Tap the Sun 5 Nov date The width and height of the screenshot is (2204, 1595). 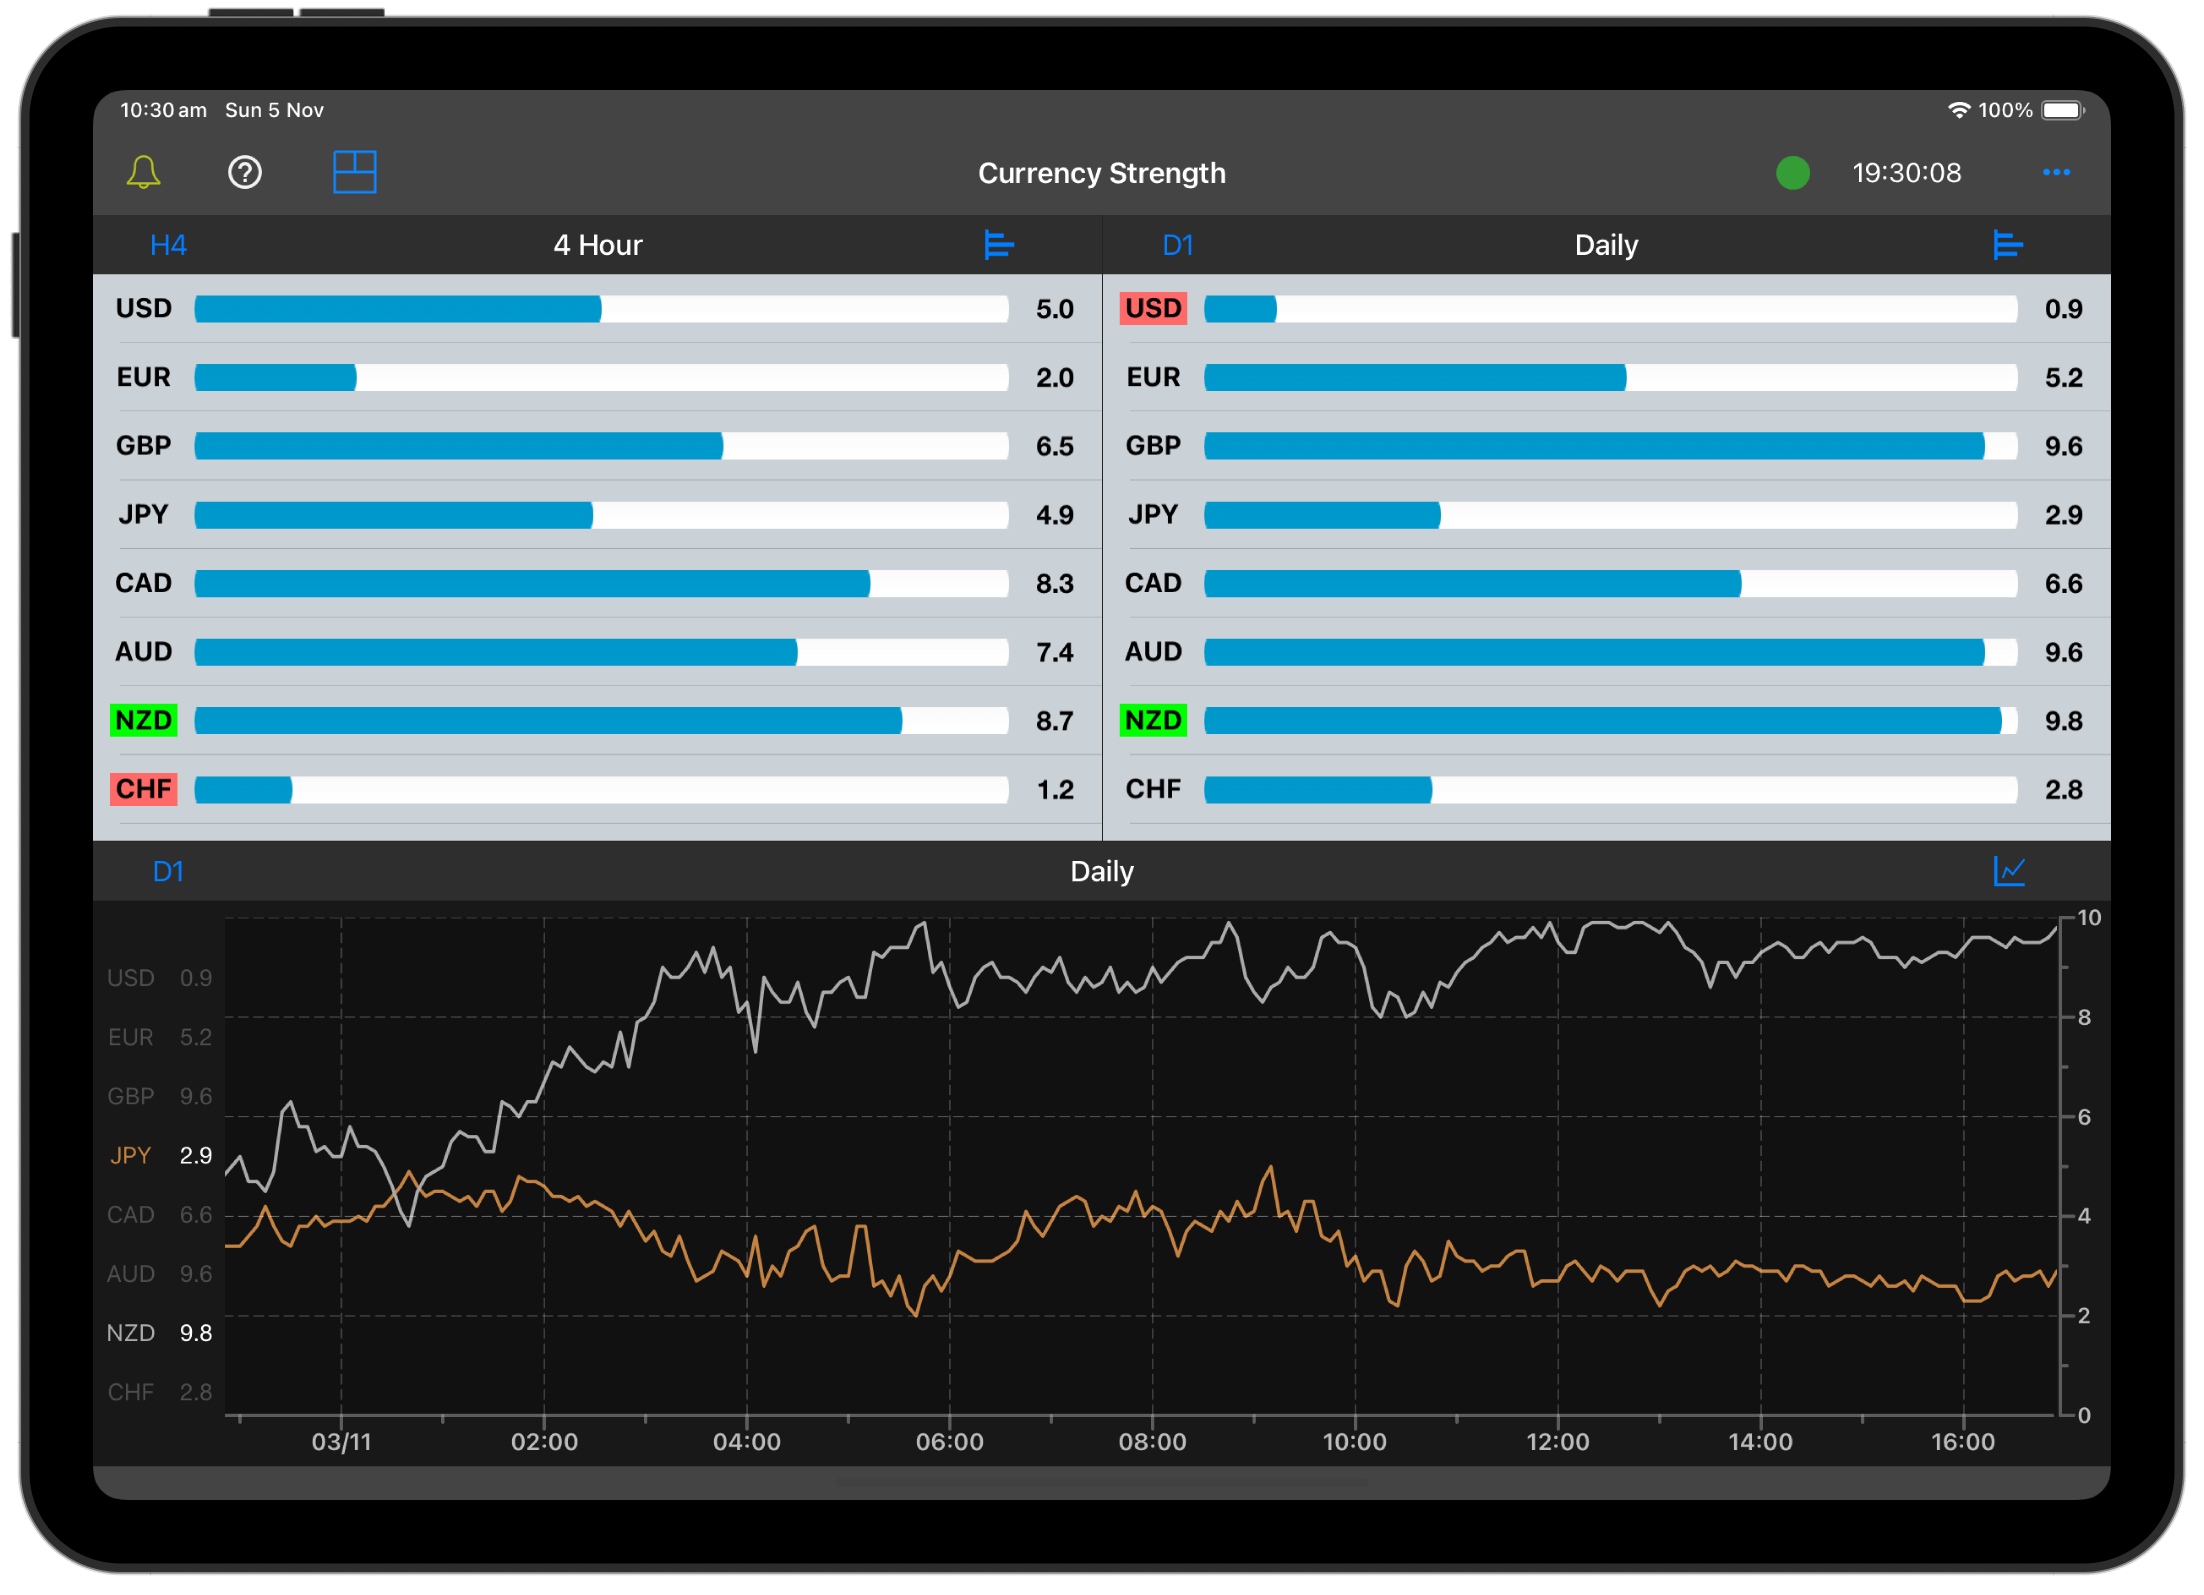274,110
